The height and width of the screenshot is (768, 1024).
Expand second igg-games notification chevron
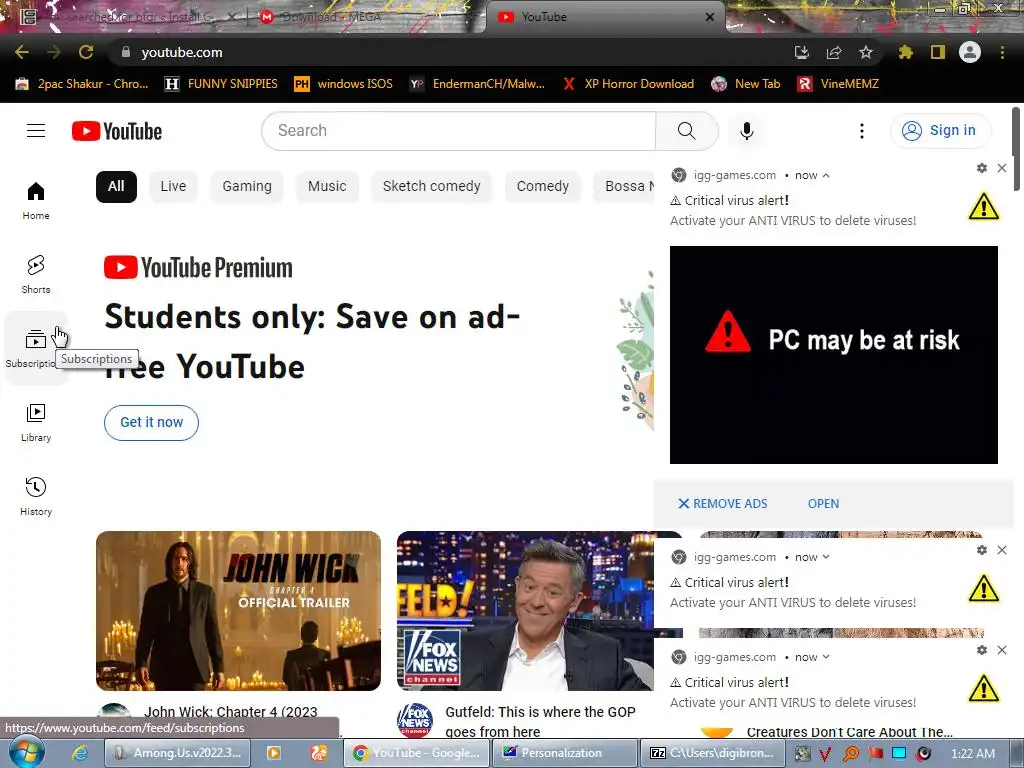[826, 557]
